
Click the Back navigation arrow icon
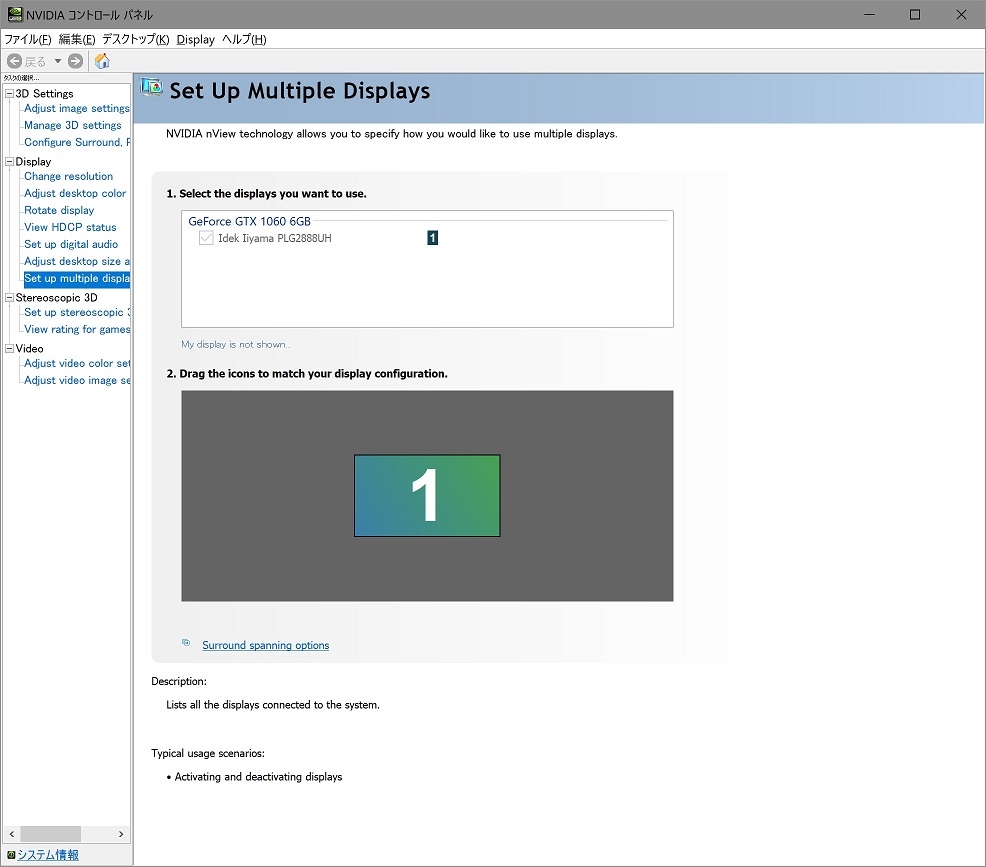coord(14,61)
